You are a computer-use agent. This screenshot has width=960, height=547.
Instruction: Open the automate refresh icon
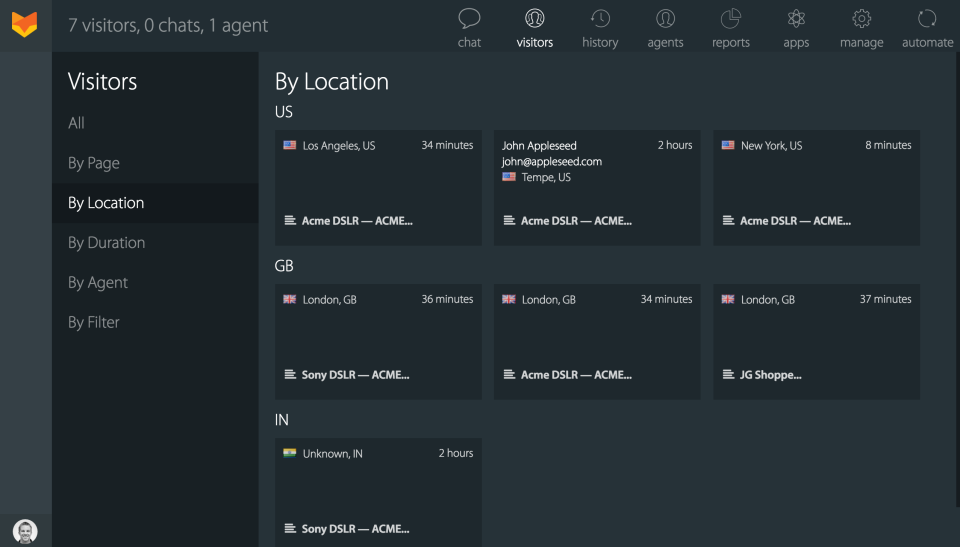click(927, 19)
